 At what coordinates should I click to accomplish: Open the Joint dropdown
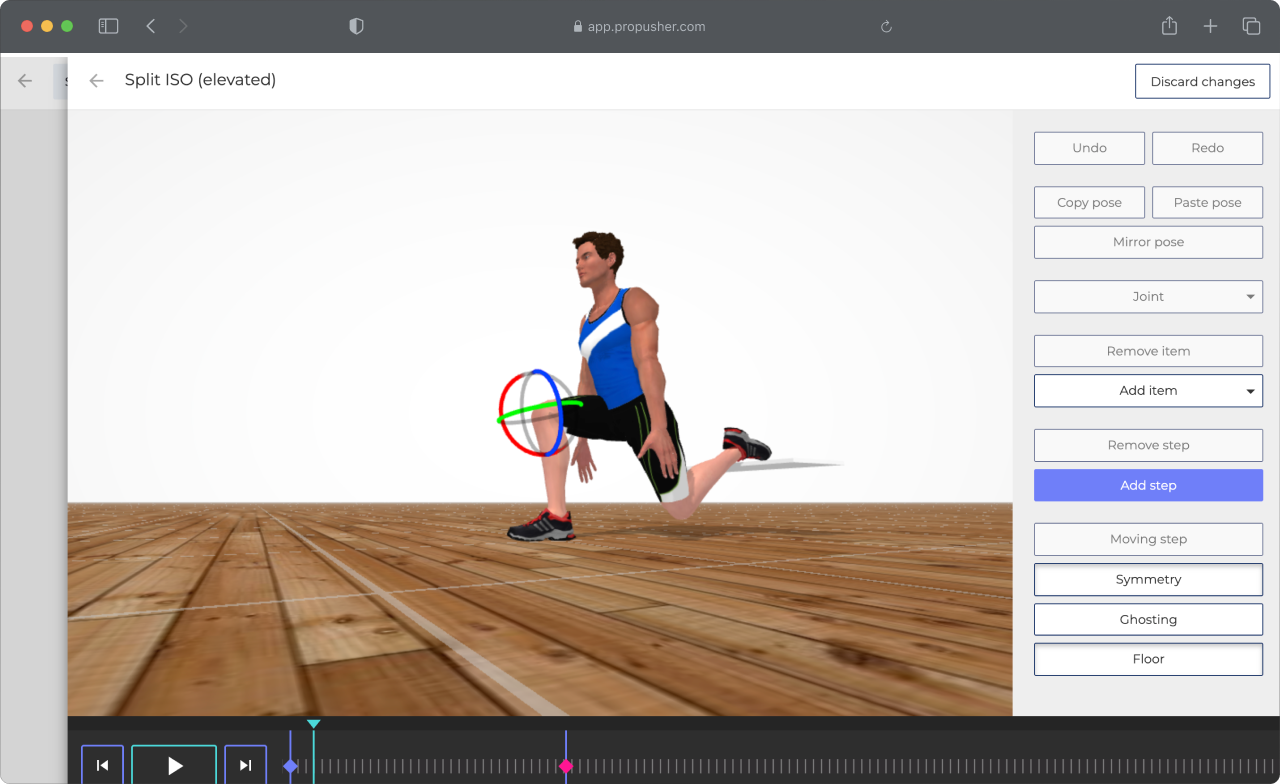coord(1148,297)
